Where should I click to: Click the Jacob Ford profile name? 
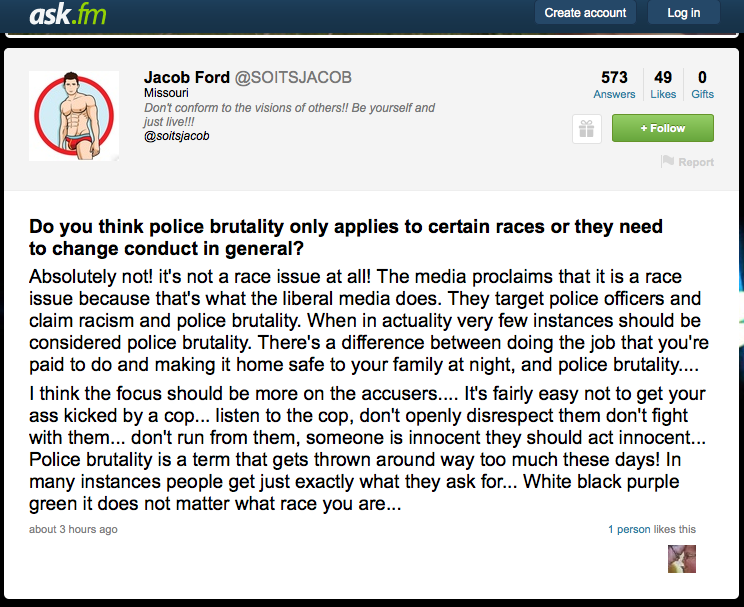click(x=187, y=77)
